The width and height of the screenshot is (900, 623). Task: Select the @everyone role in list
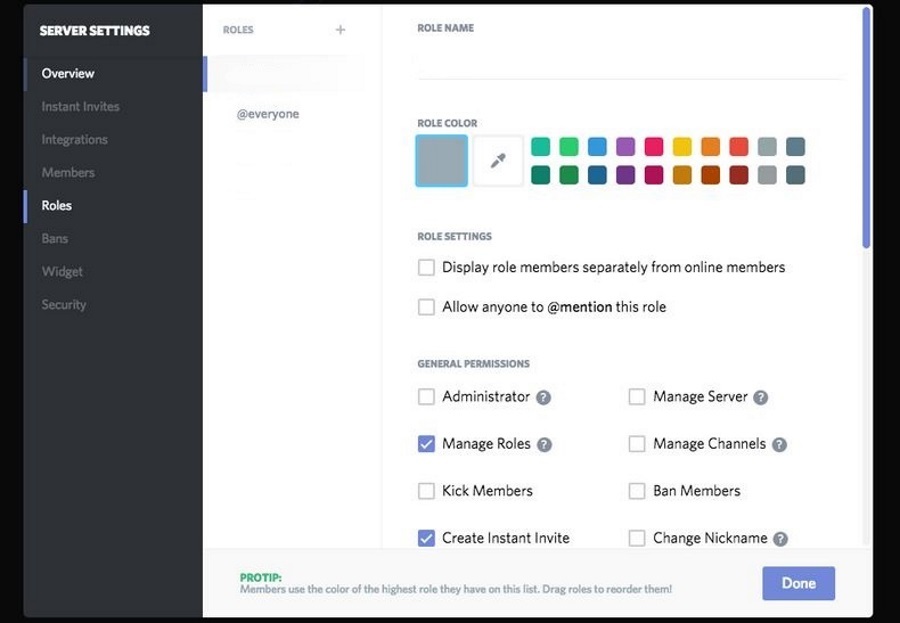click(x=268, y=114)
